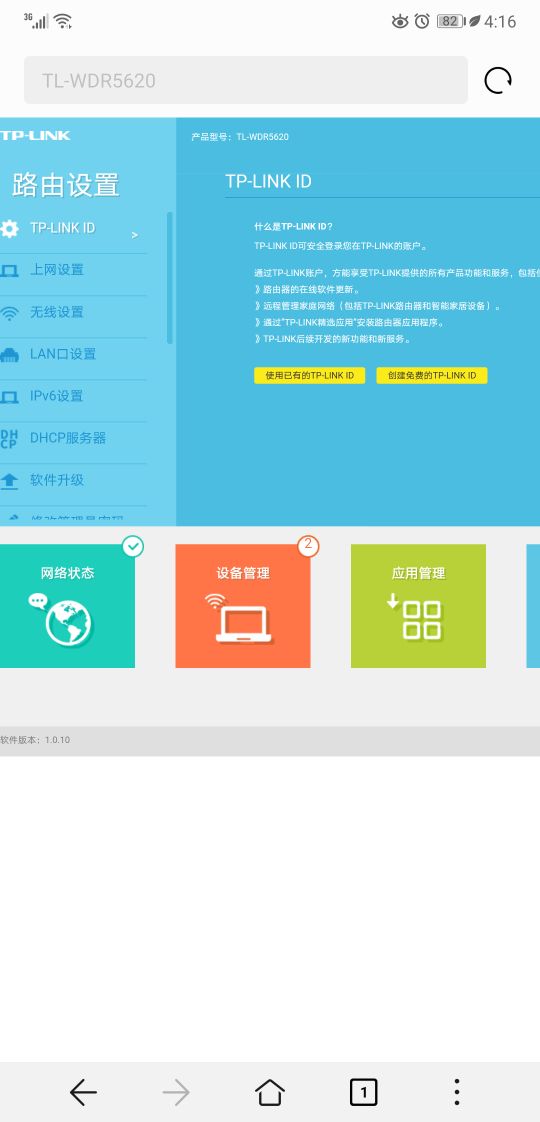Click the 路由设置 heading
540x1122 pixels.
(x=66, y=185)
